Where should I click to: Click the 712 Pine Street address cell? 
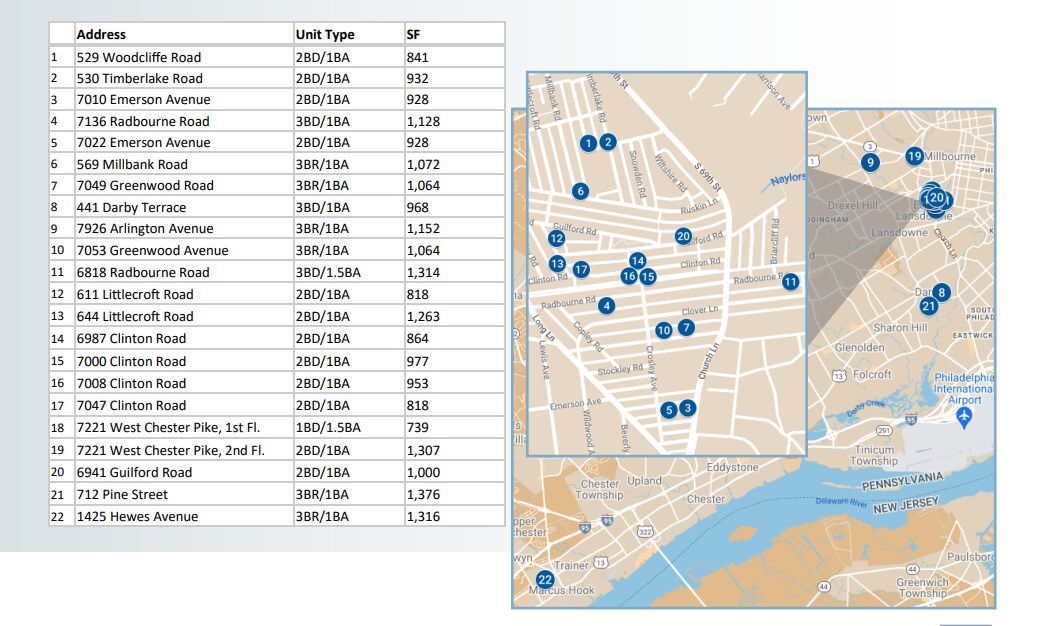point(122,494)
